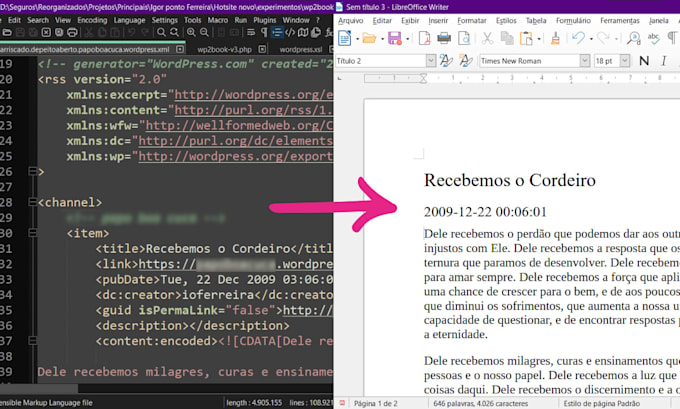Open the New document dropdown arrow in Writer
Viewport: 680px width, 409px height.
(357, 39)
